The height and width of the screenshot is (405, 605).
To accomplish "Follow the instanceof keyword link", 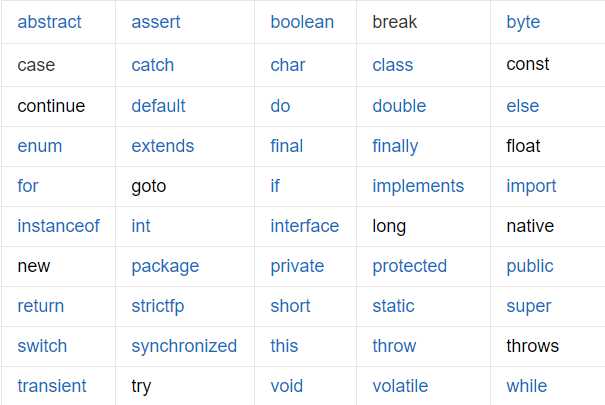I will pos(58,226).
